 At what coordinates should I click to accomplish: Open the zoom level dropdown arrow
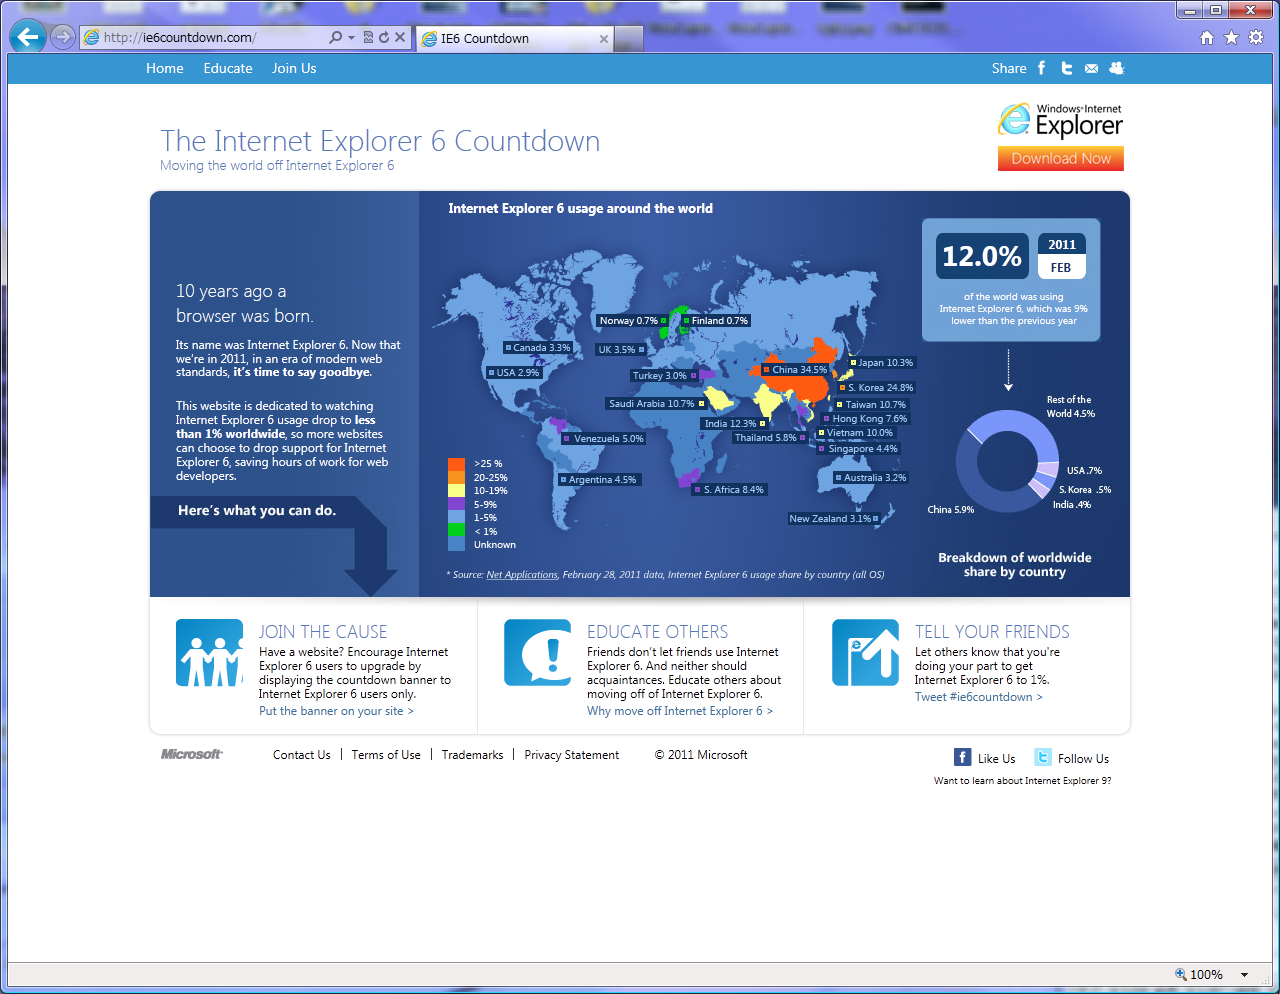[1245, 975]
